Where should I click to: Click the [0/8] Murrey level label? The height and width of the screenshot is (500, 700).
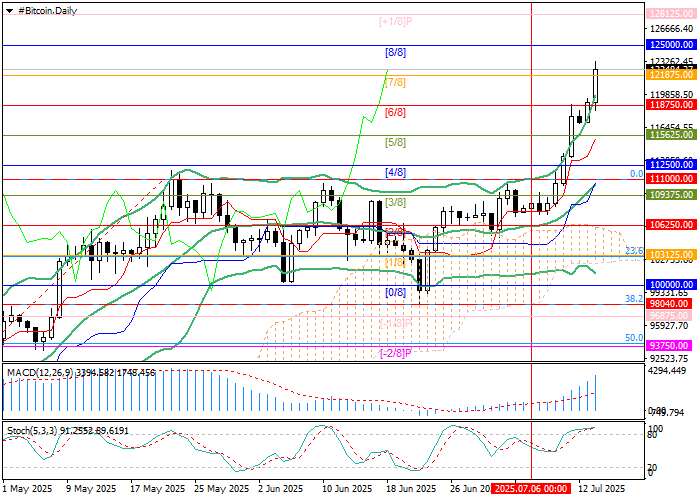[x=396, y=292]
